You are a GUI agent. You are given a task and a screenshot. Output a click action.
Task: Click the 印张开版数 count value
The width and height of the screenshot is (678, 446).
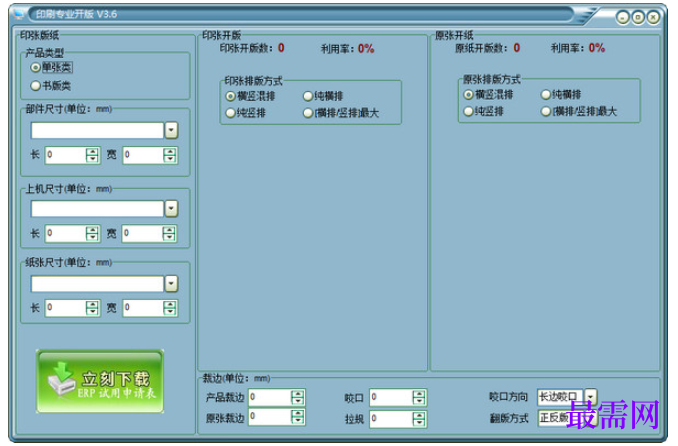coord(281,48)
